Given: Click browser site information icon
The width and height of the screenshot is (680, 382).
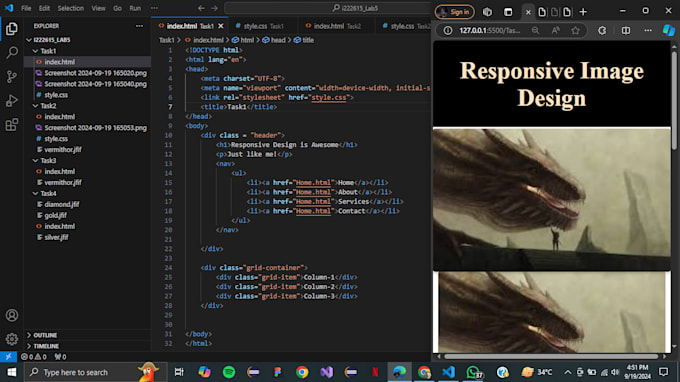Looking at the screenshot, I should pos(448,30).
